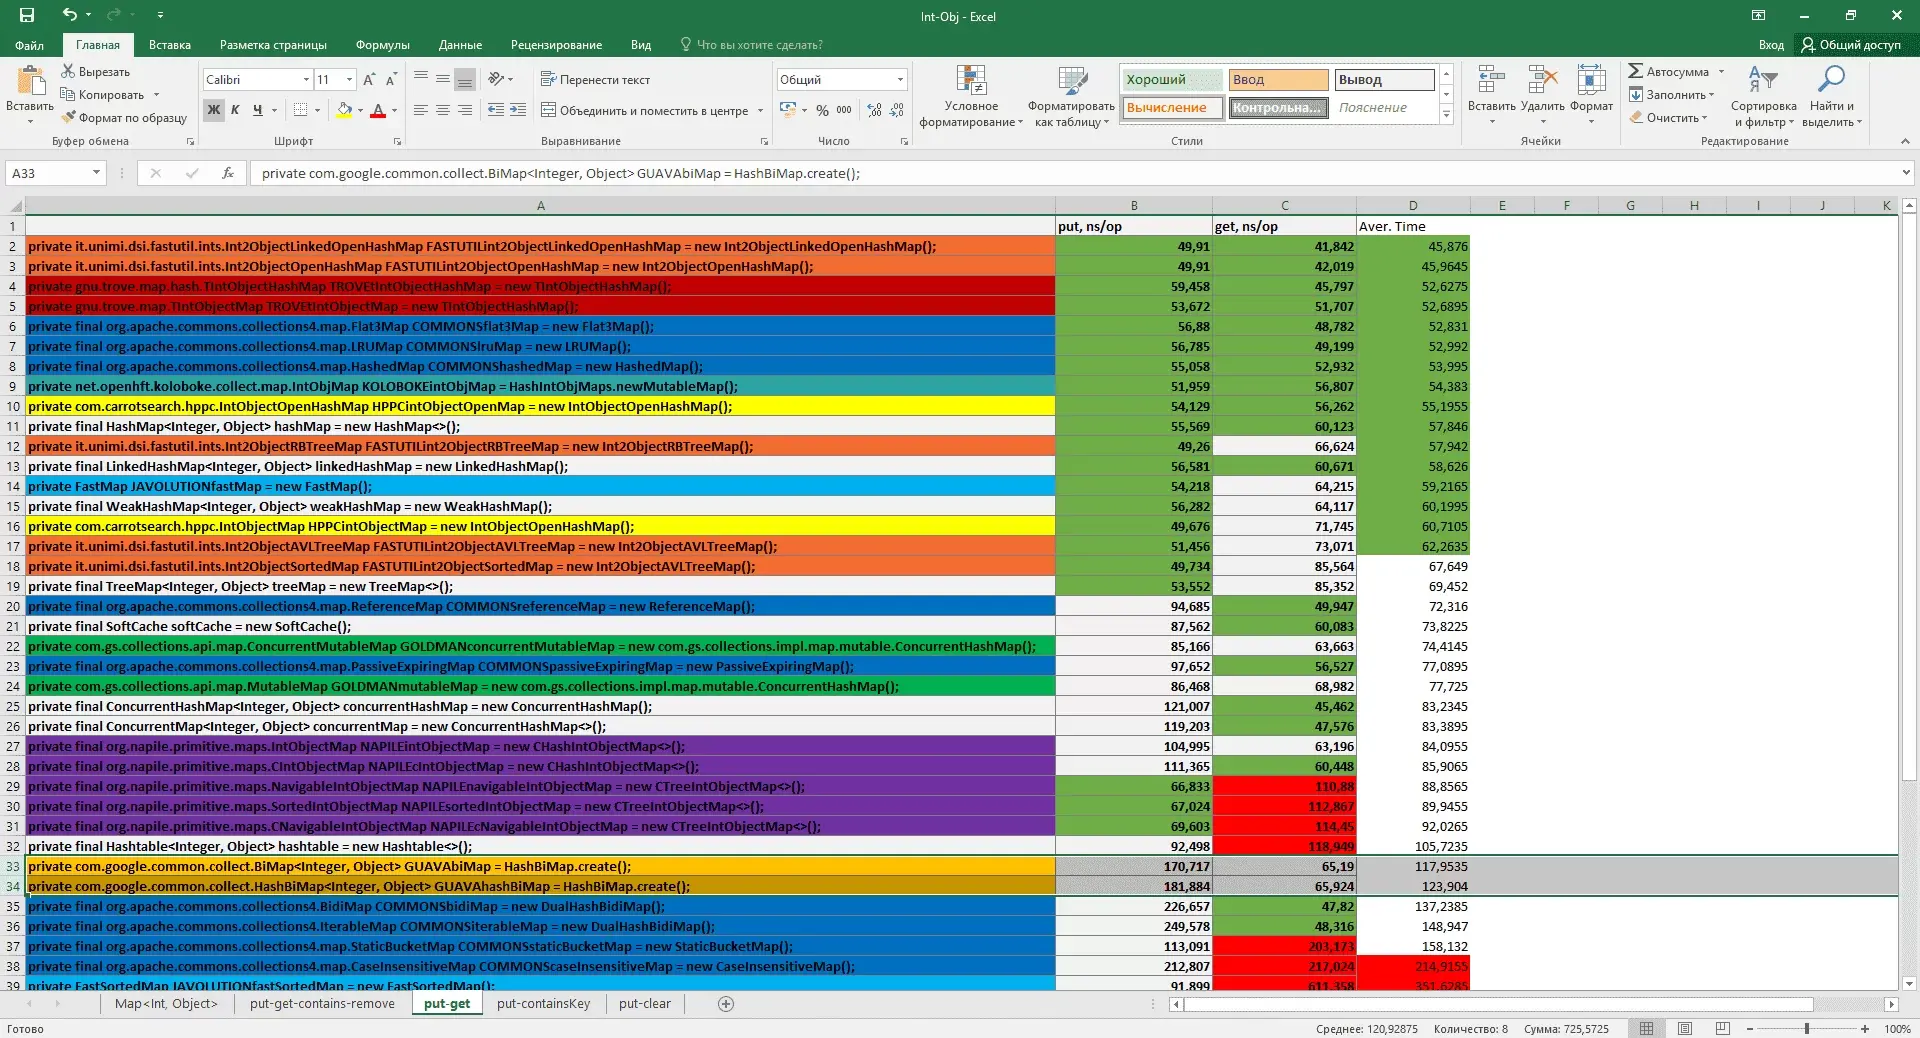
Task: Click Copy (Копировать) button
Action: pyautogui.click(x=102, y=94)
